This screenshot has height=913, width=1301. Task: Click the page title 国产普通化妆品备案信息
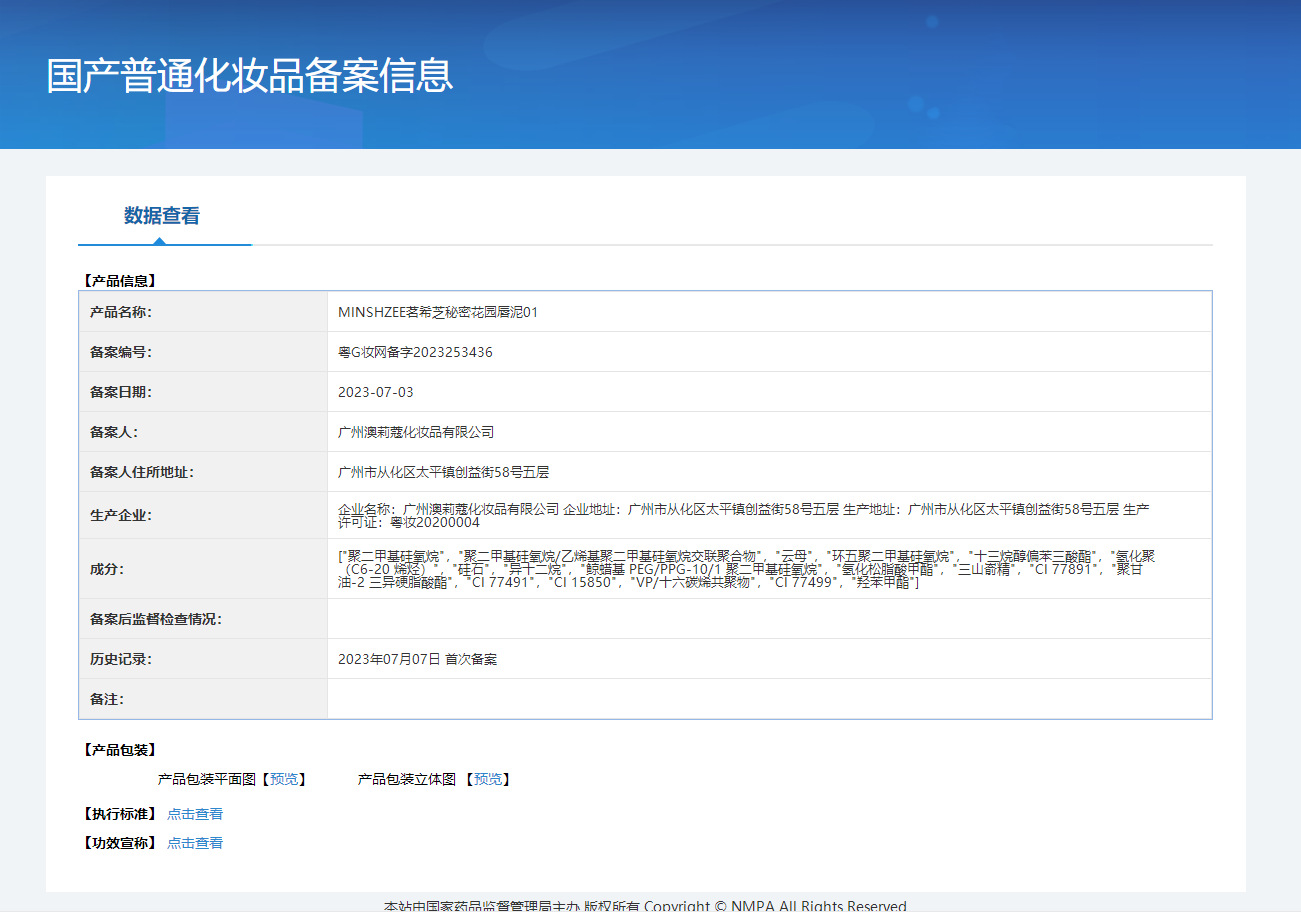click(250, 76)
